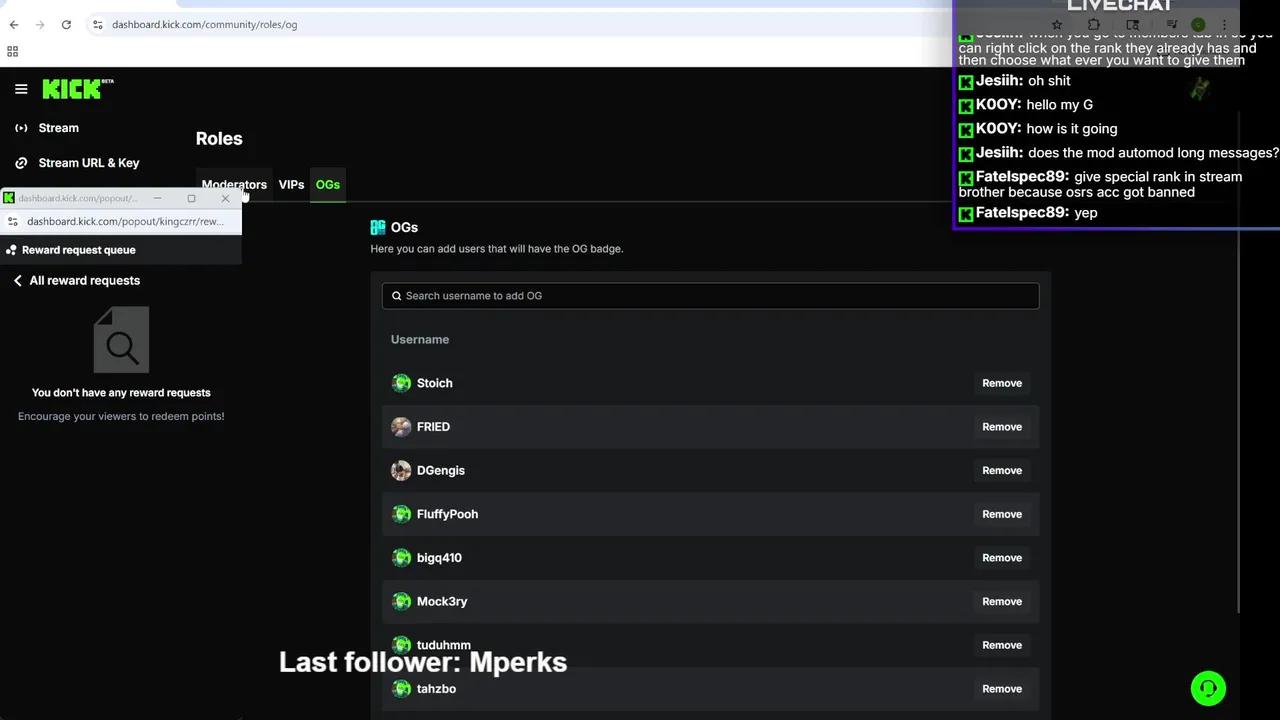Click FluffyPooh's avatar
Screen dimensions: 1280x720
coord(401,514)
